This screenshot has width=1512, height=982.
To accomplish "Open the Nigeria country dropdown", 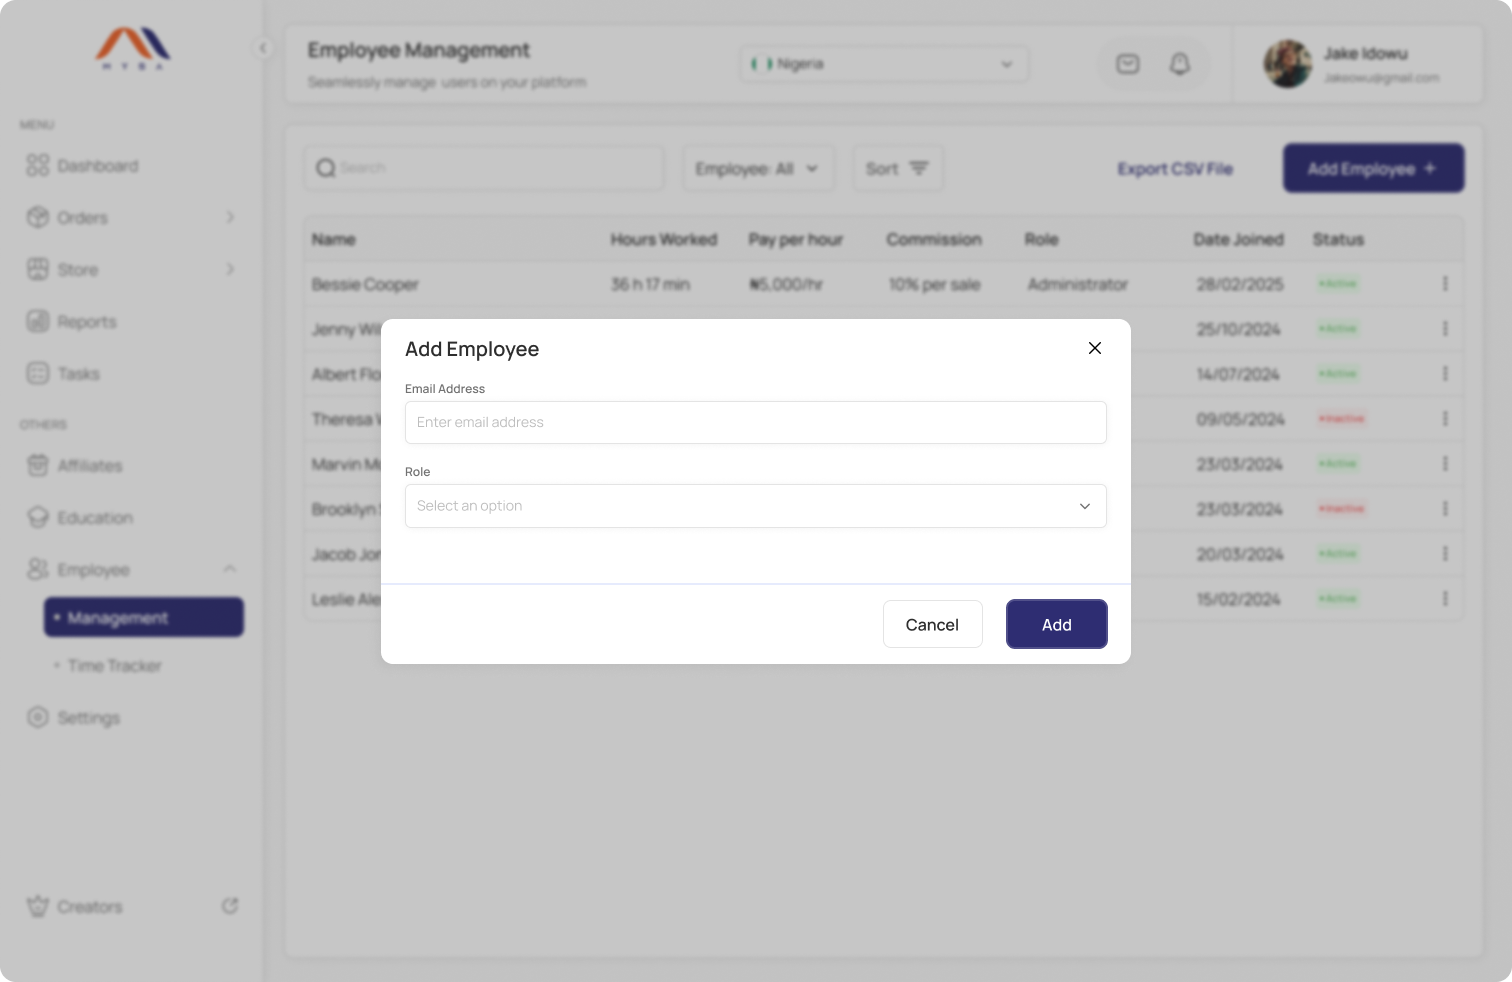I will click(884, 64).
